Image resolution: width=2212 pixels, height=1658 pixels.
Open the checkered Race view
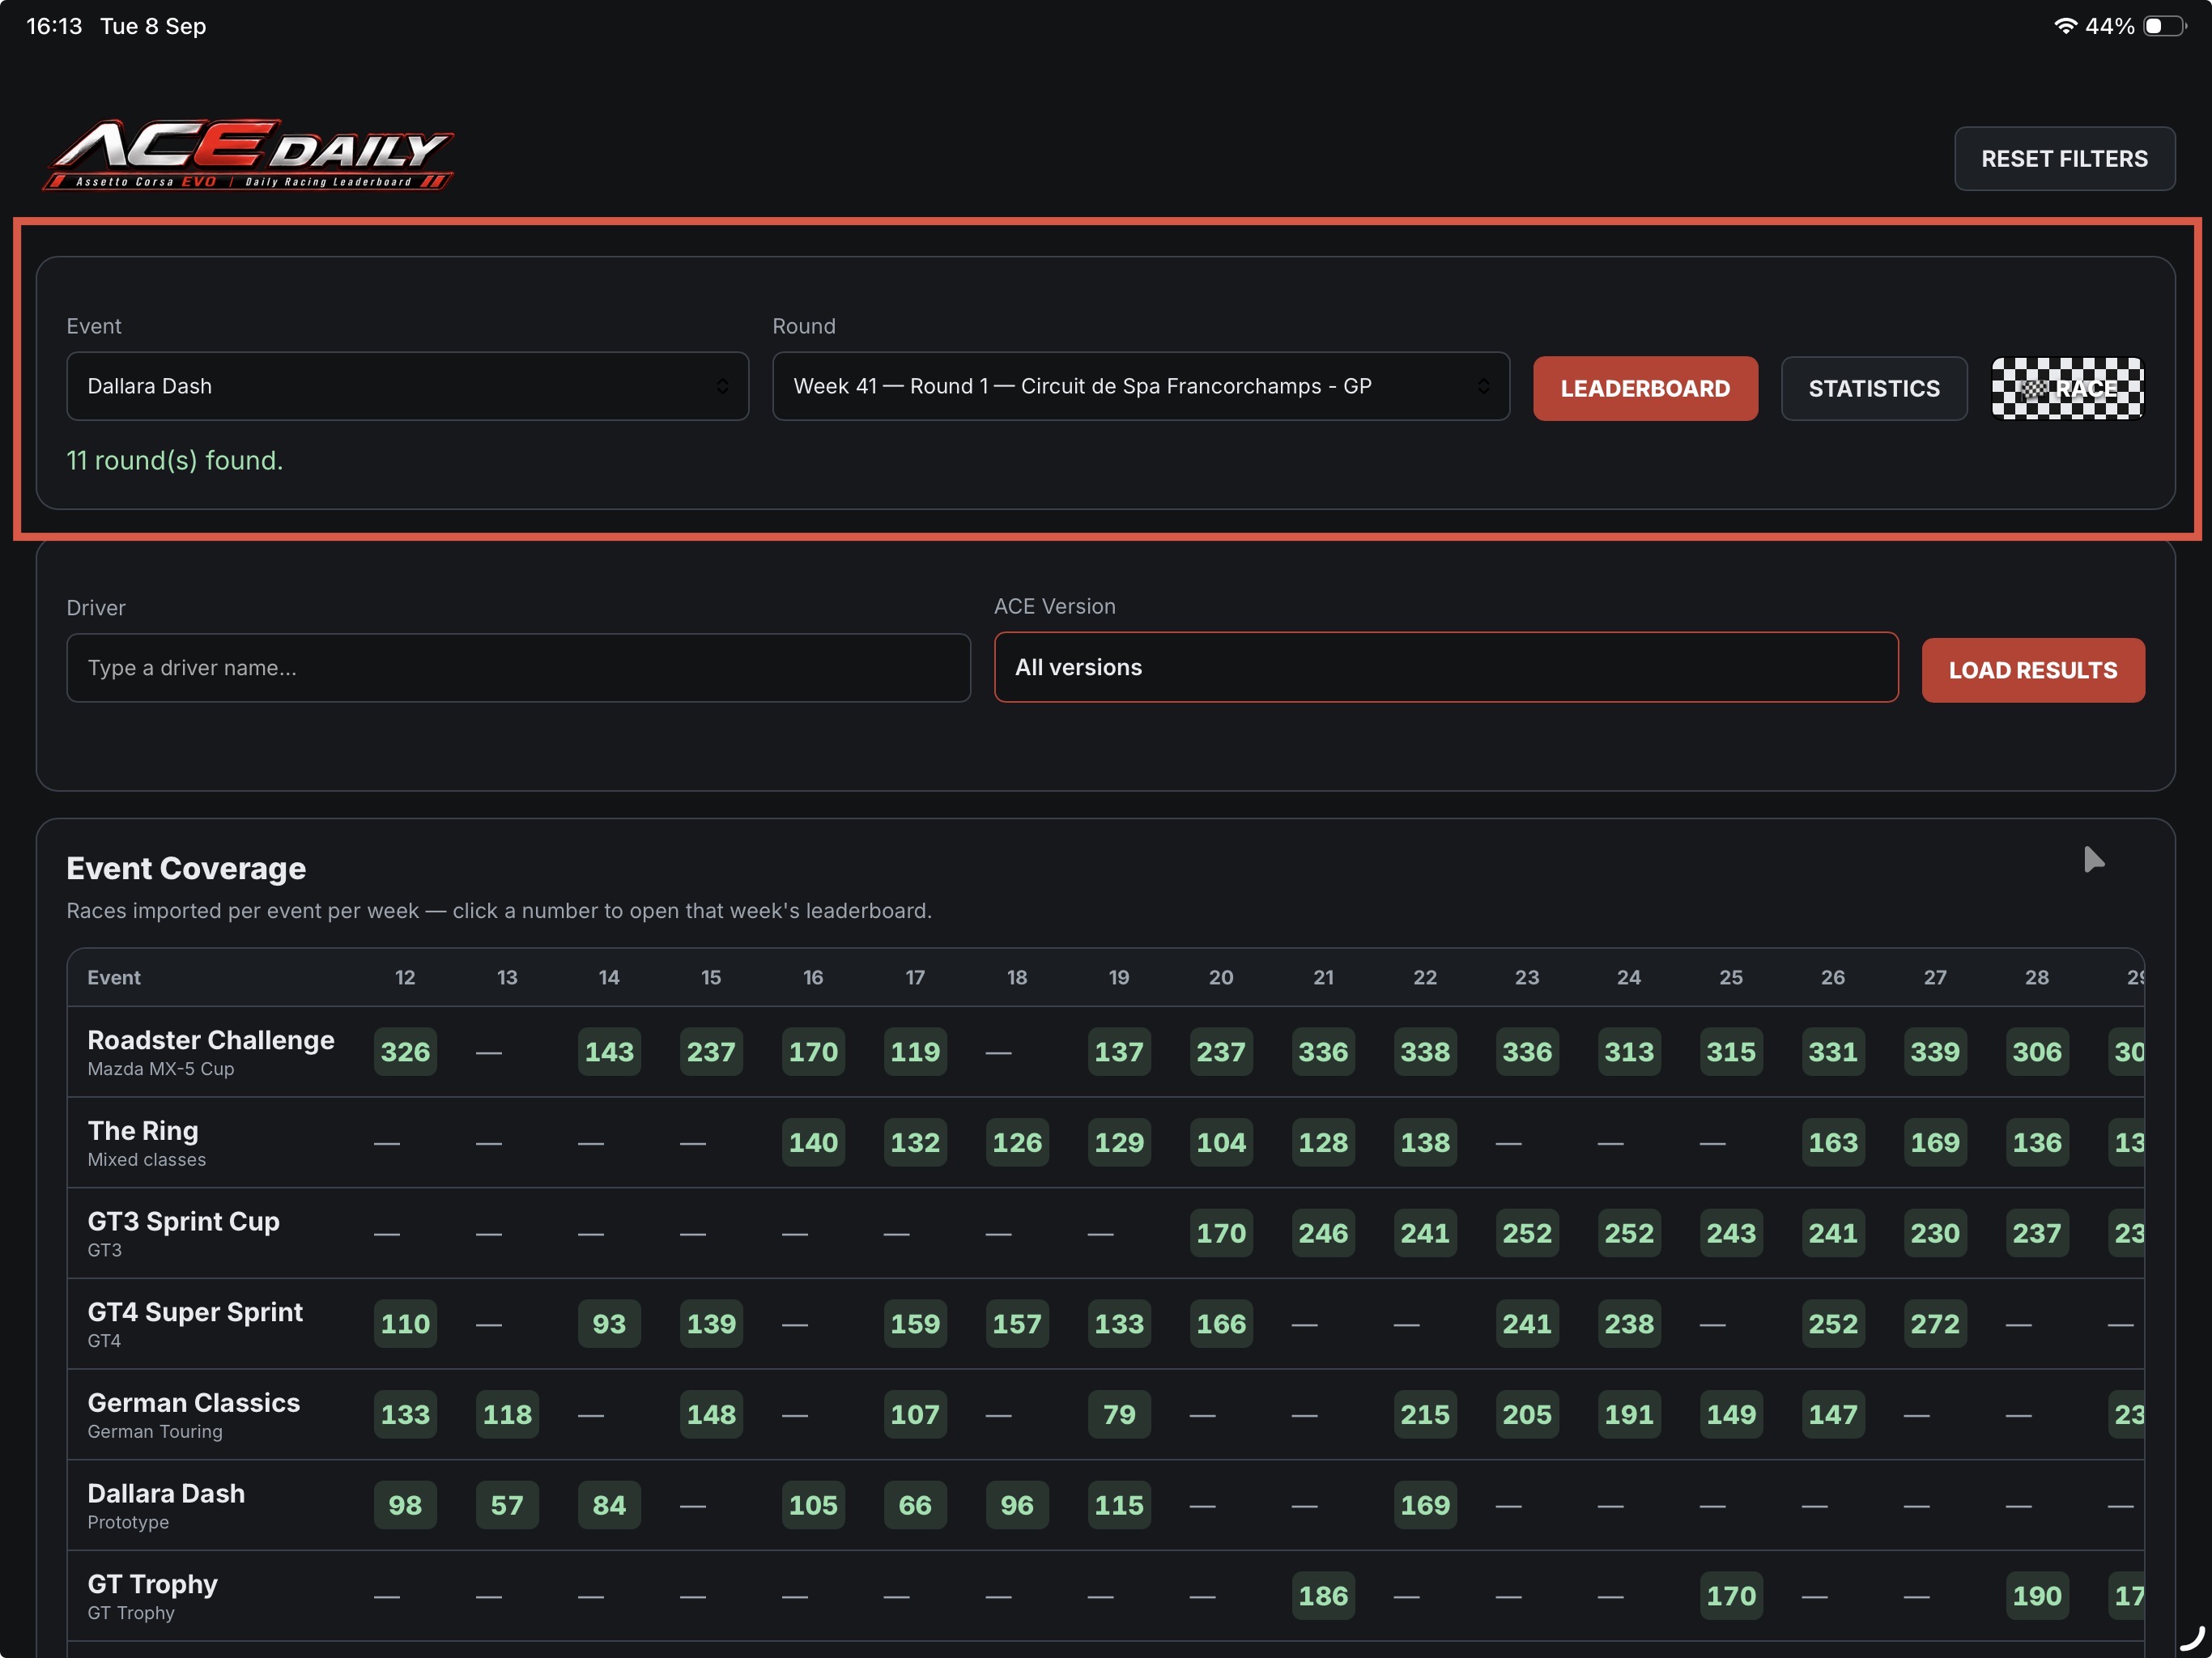(2066, 388)
